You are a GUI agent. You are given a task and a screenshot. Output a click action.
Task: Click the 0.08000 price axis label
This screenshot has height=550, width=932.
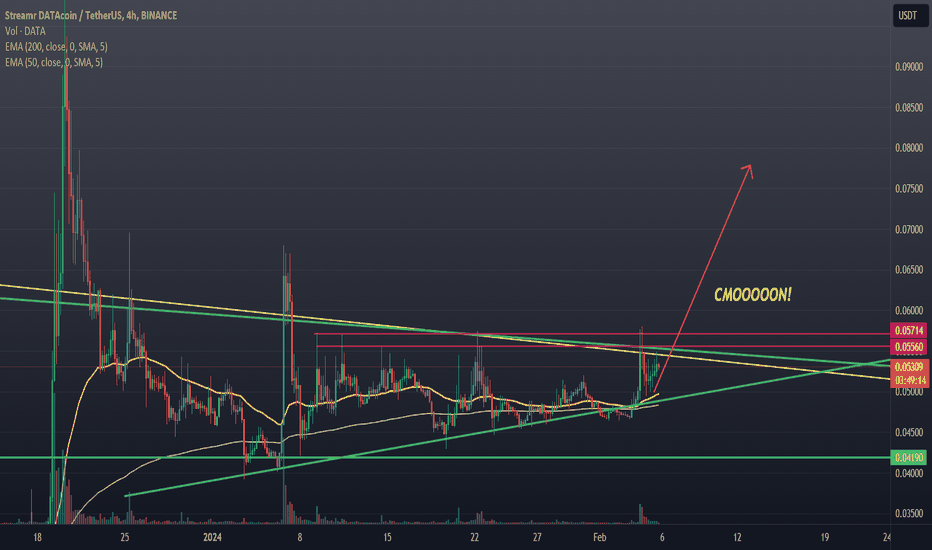909,148
